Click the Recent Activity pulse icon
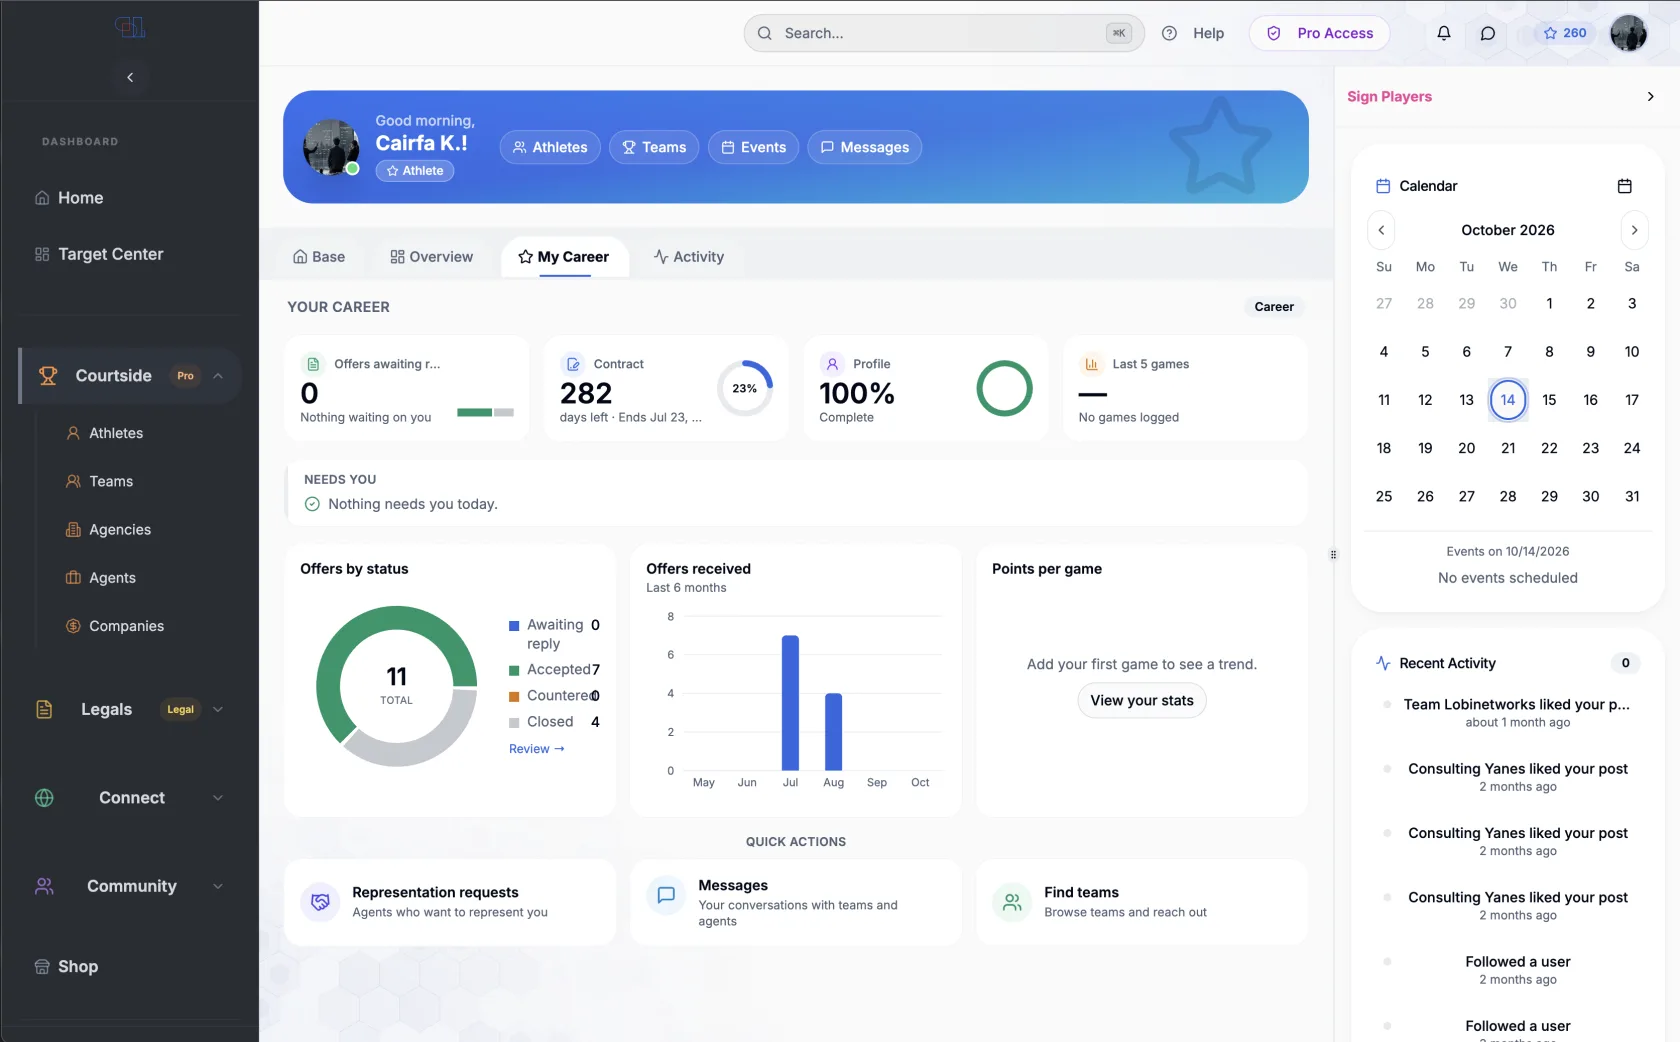1680x1042 pixels. (1383, 663)
